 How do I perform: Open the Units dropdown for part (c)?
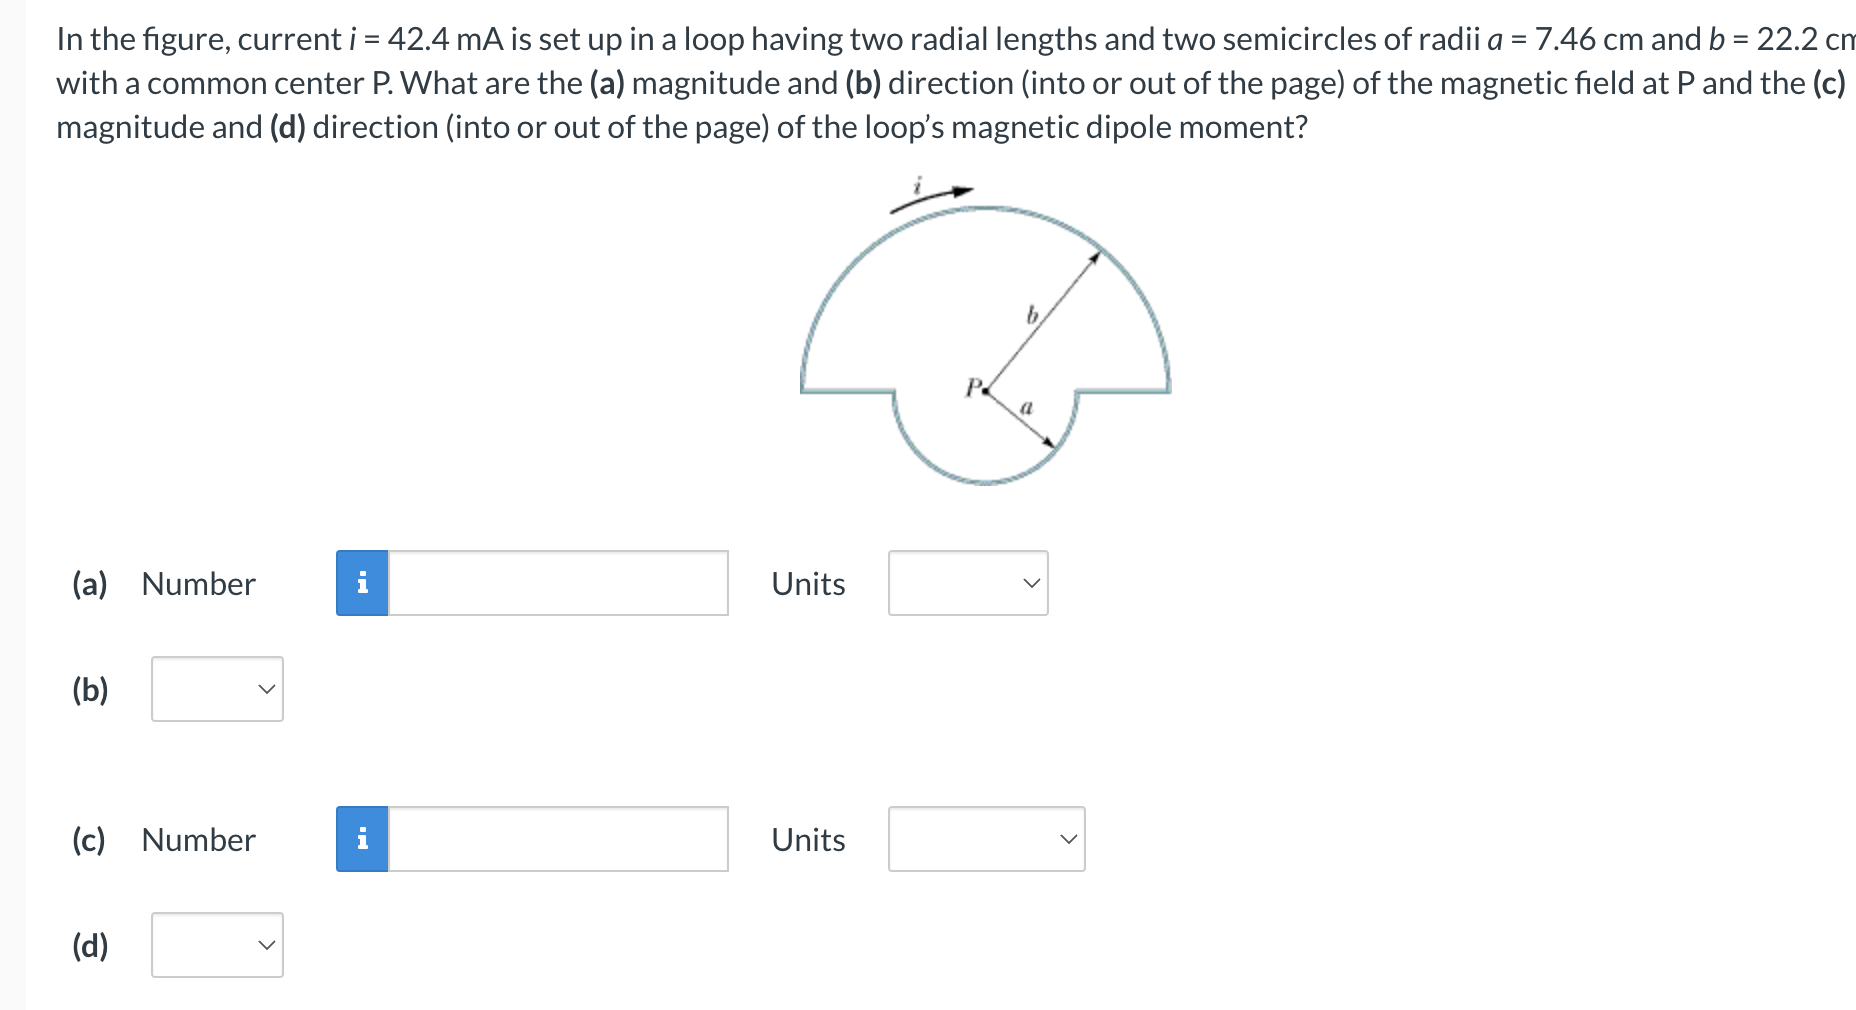985,839
